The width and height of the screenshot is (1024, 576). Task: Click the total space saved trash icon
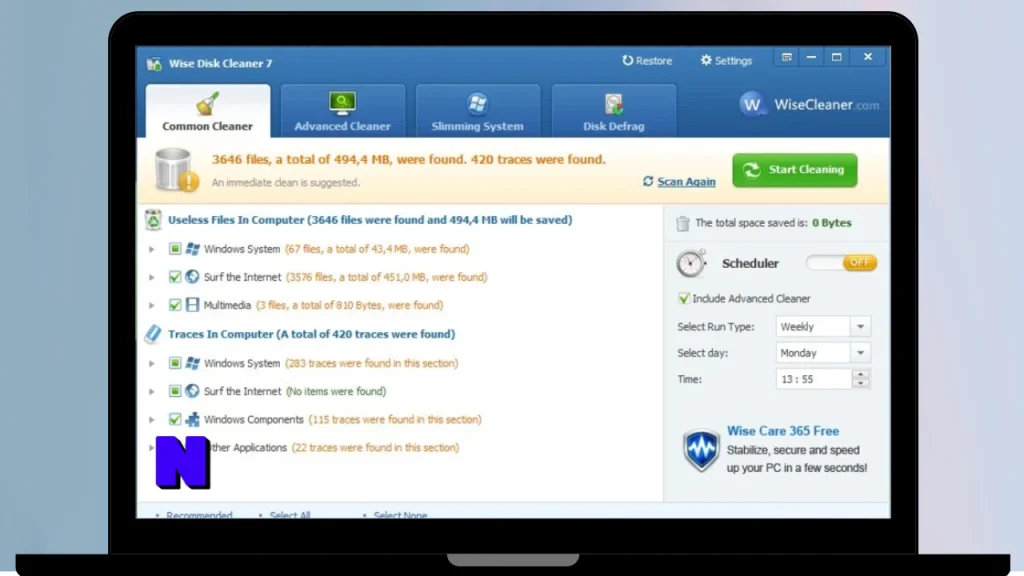(x=682, y=223)
